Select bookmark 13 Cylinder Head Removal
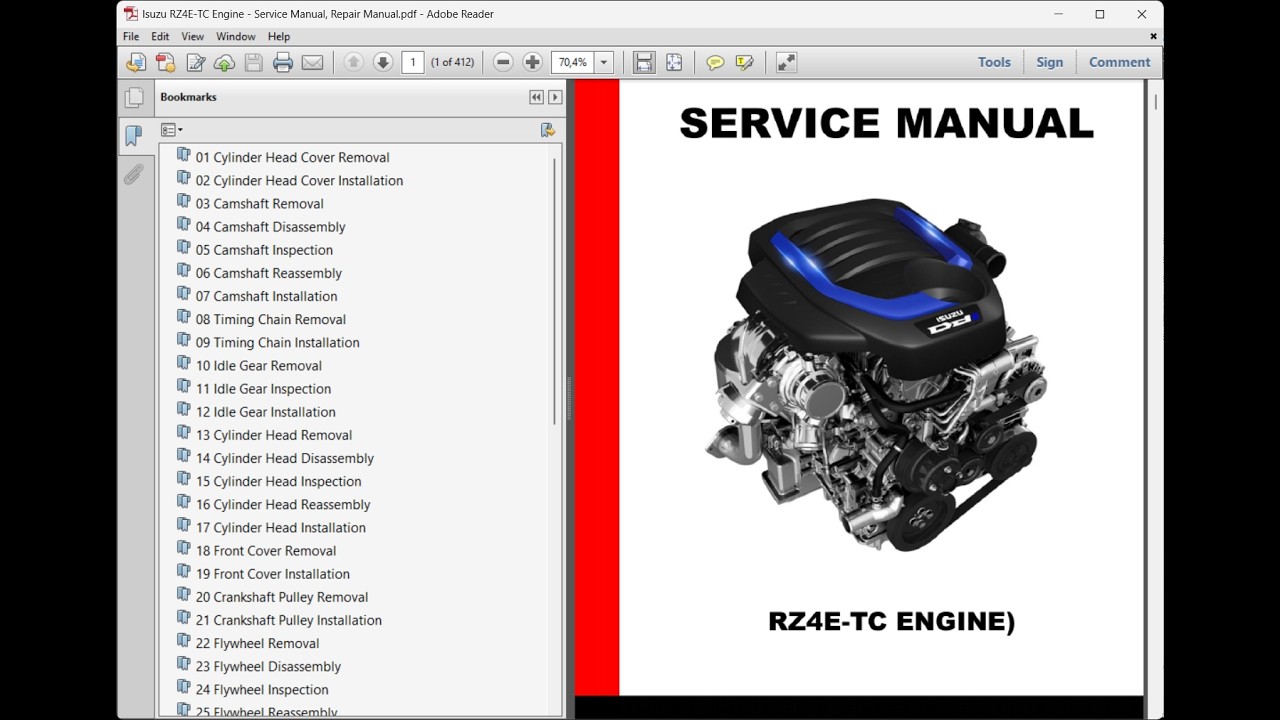The width and height of the screenshot is (1280, 720). pos(273,435)
